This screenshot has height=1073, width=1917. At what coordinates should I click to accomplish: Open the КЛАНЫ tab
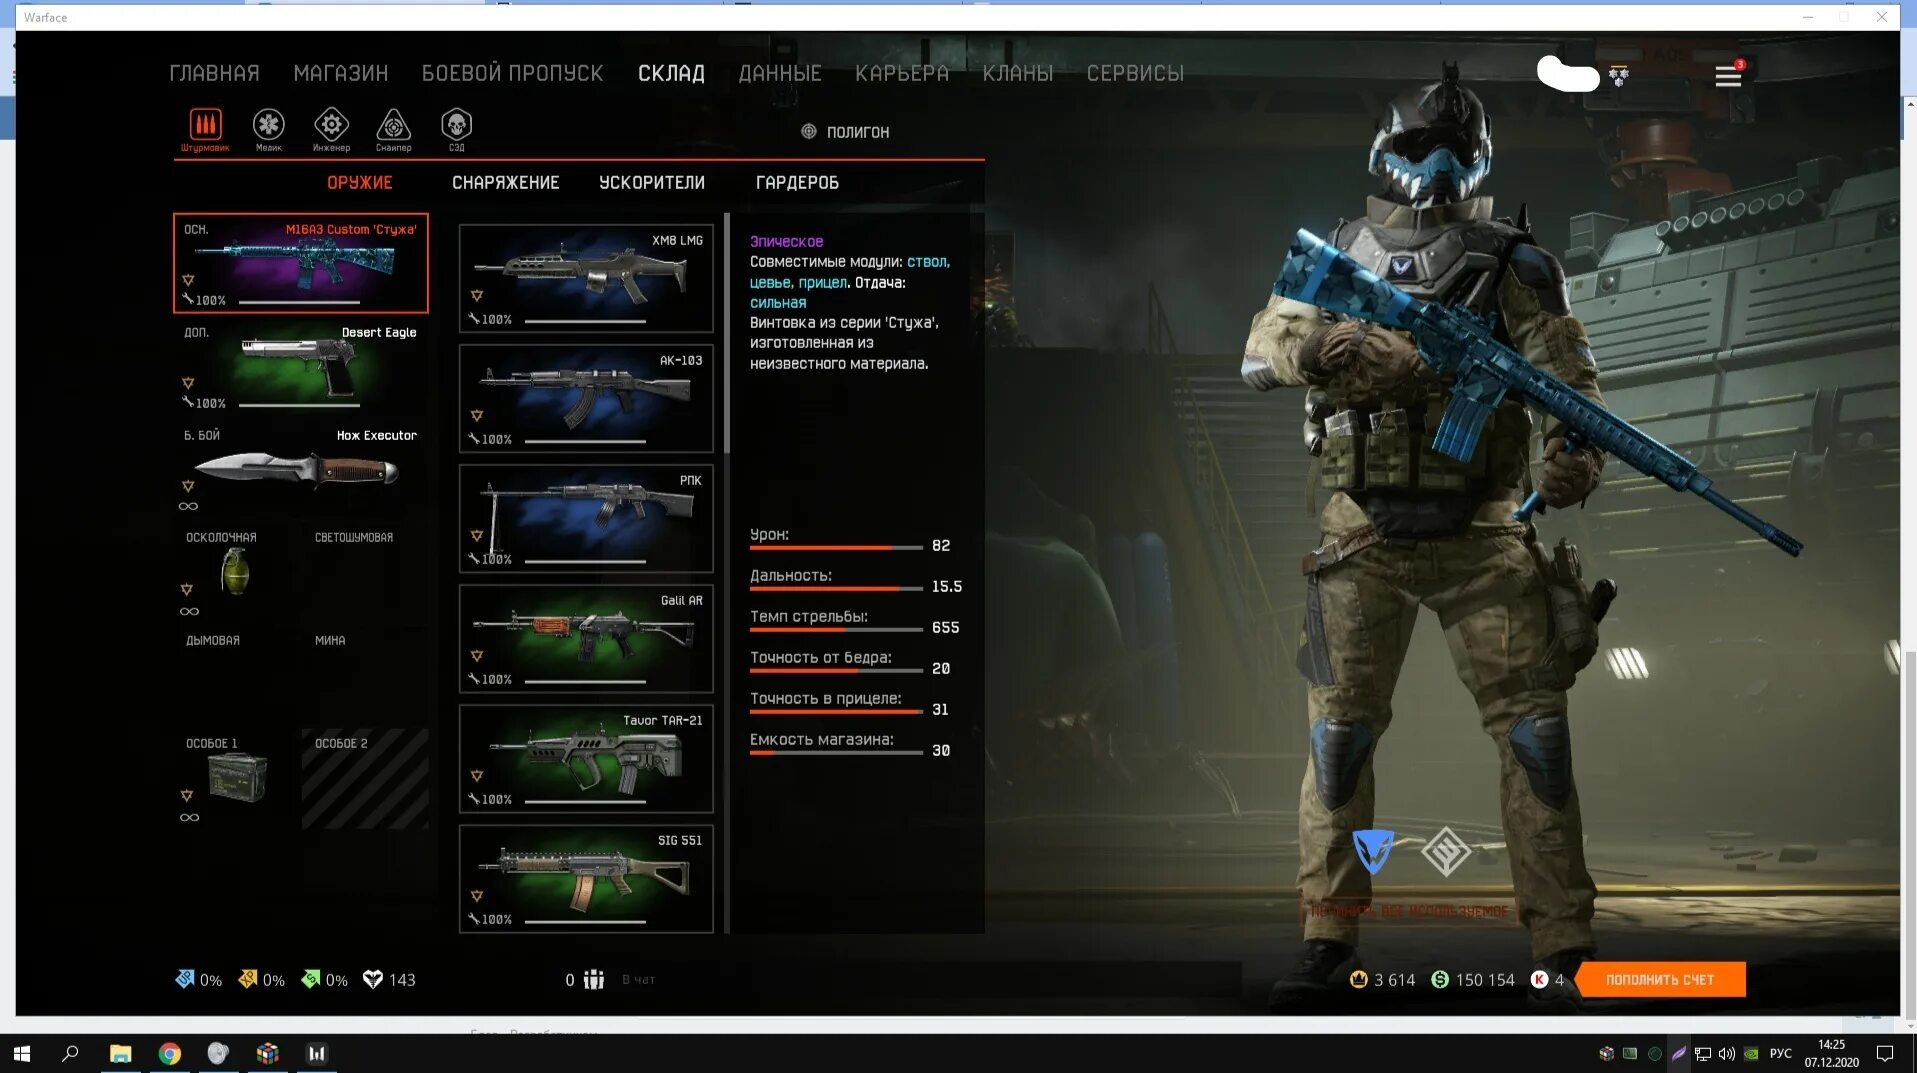tap(1018, 73)
